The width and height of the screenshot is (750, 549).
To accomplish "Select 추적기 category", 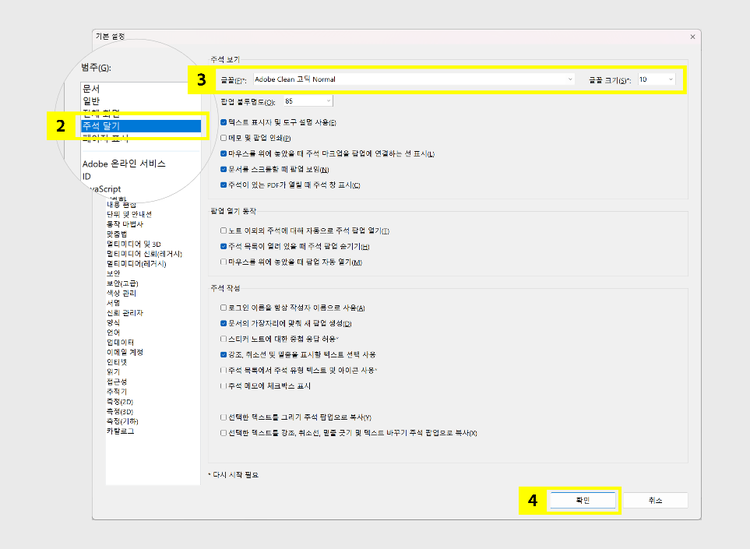I will point(117,391).
